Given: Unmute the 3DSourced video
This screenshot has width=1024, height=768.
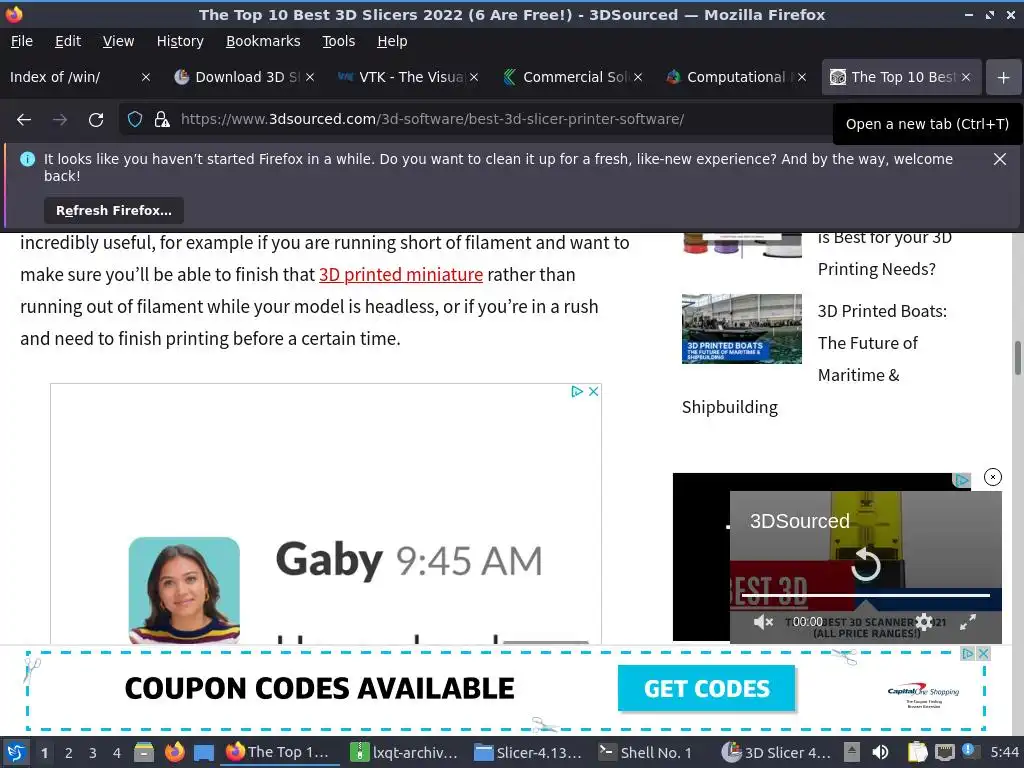Looking at the screenshot, I should pyautogui.click(x=763, y=622).
